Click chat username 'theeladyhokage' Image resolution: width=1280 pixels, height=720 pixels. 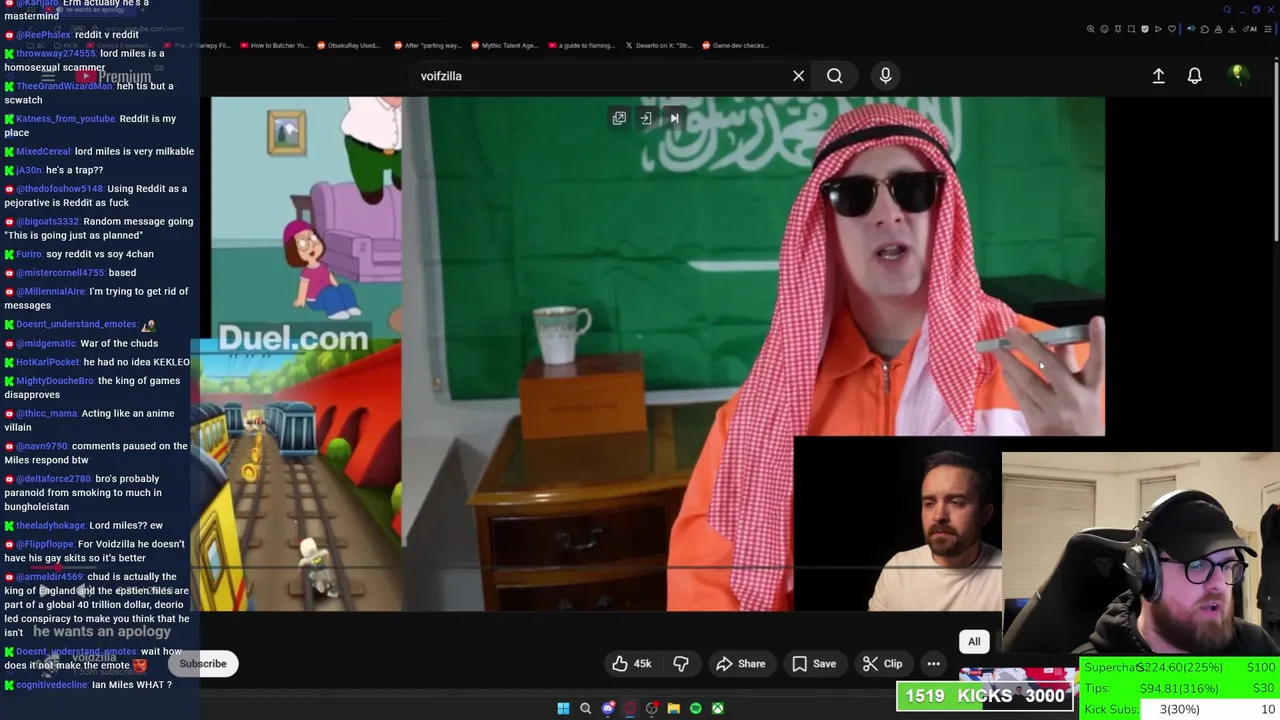50,526
